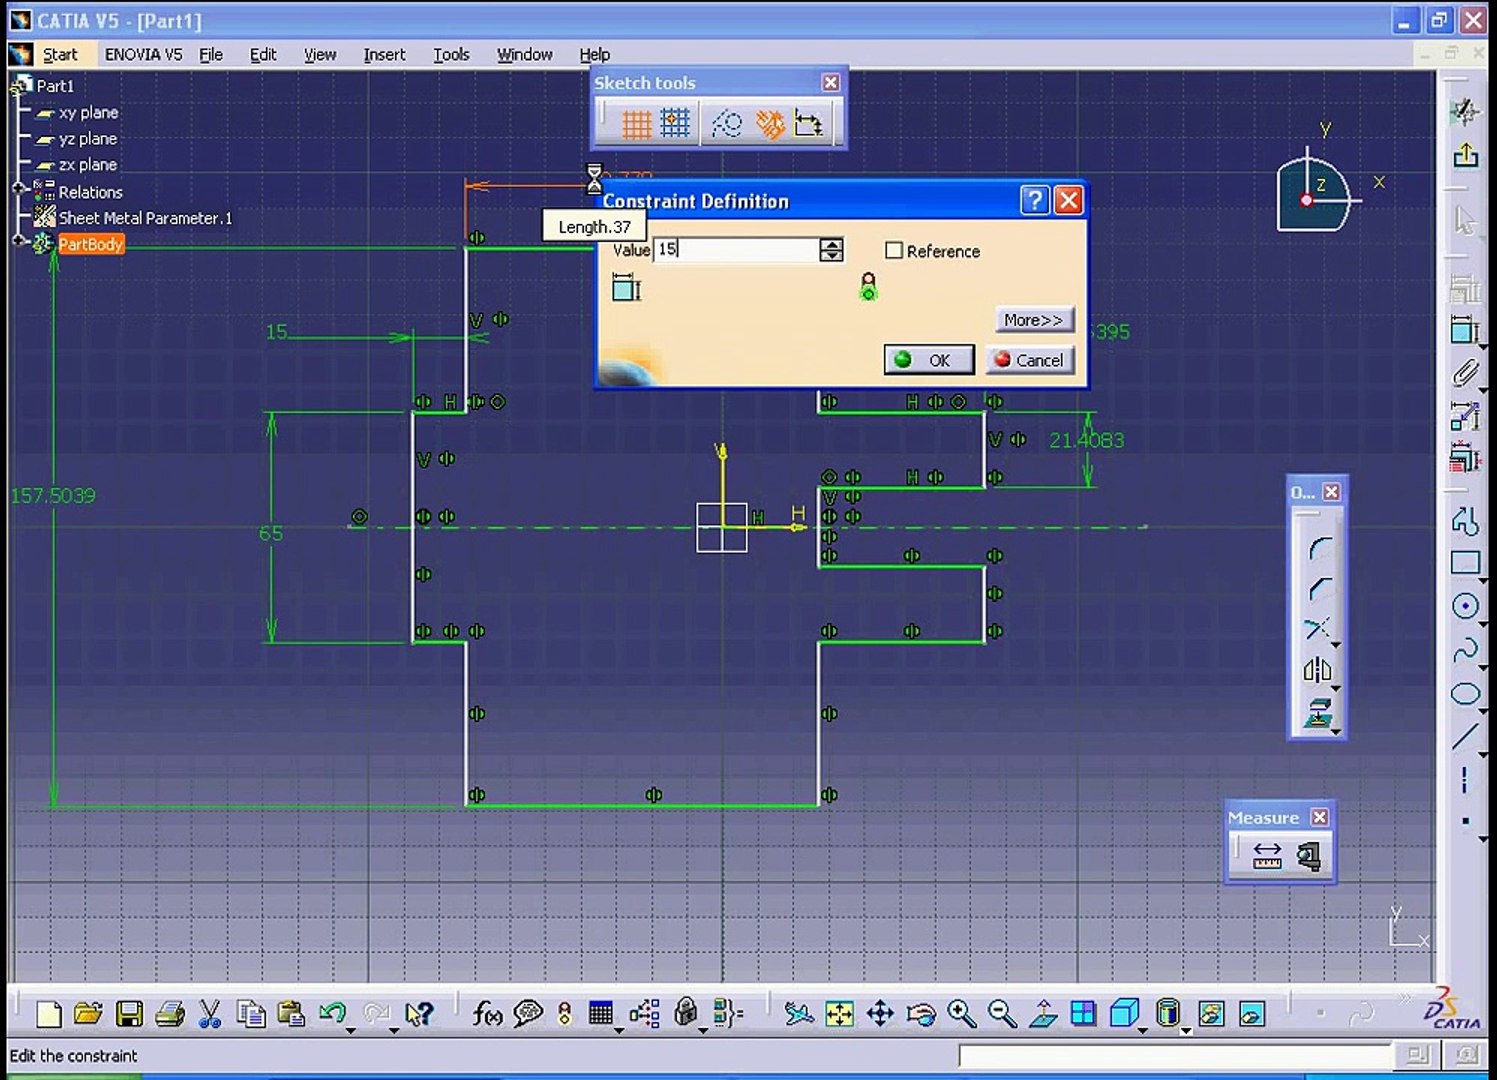
Task: Click the Fit All In view icon
Action: coord(839,1014)
